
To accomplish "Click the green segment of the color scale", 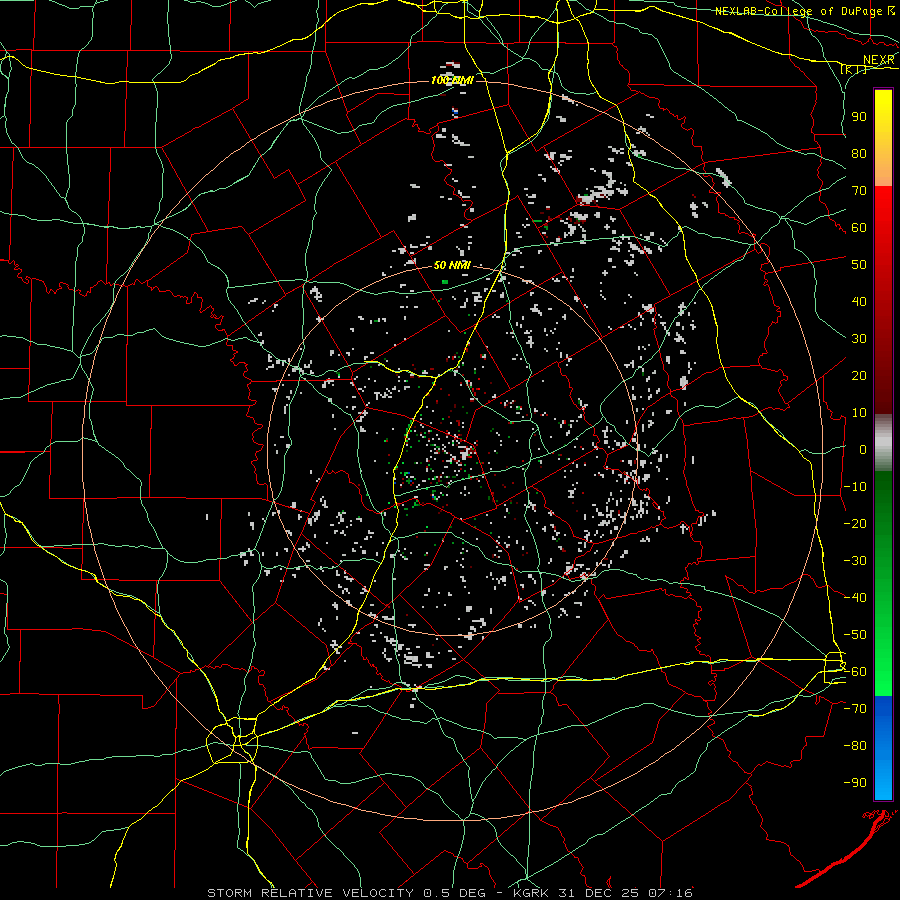I will click(883, 583).
